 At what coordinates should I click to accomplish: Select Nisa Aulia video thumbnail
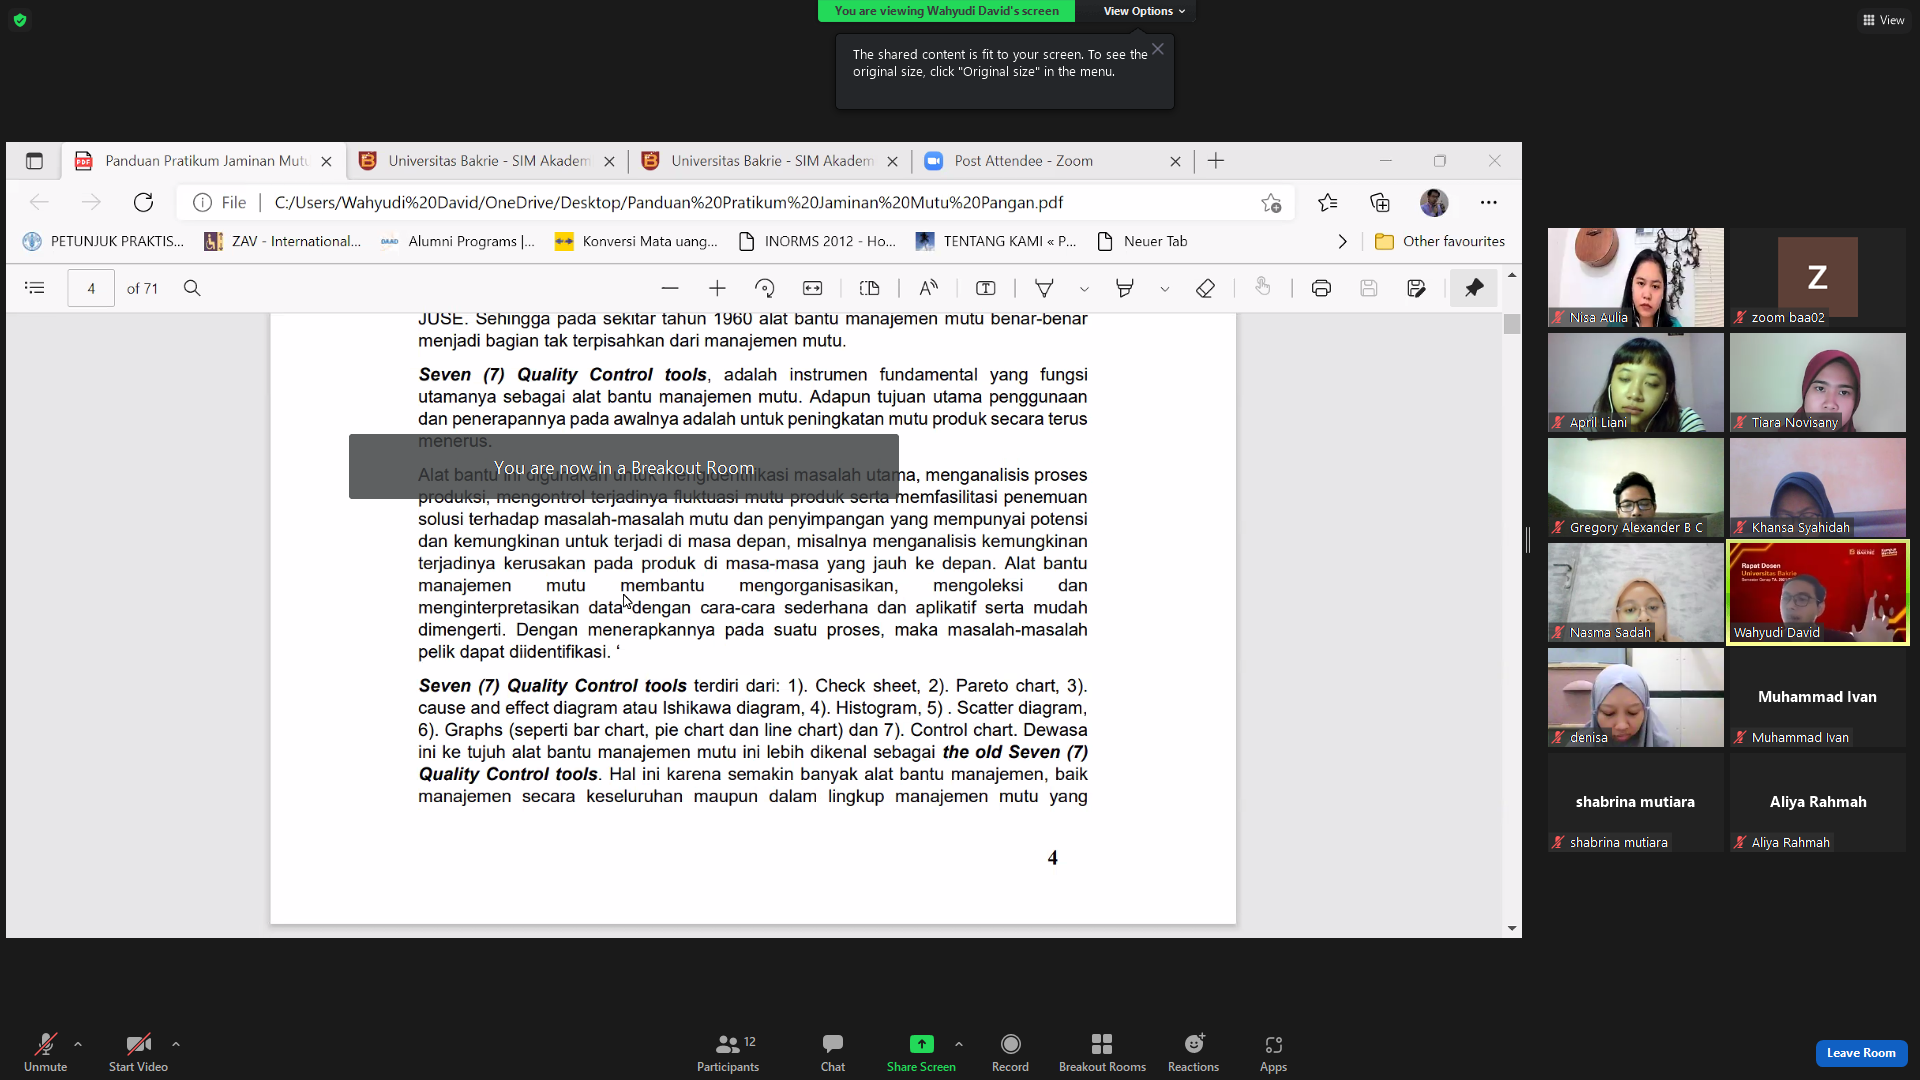tap(1636, 277)
